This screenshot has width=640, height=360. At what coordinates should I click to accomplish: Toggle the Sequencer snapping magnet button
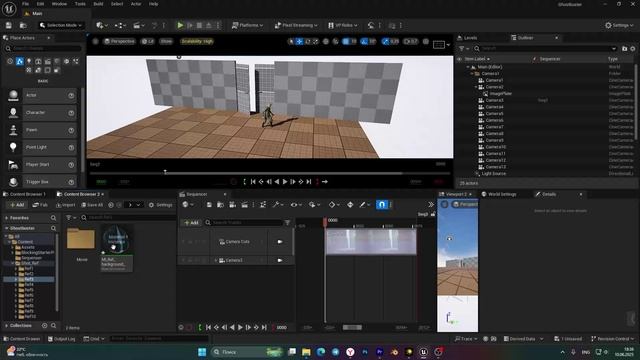point(381,204)
